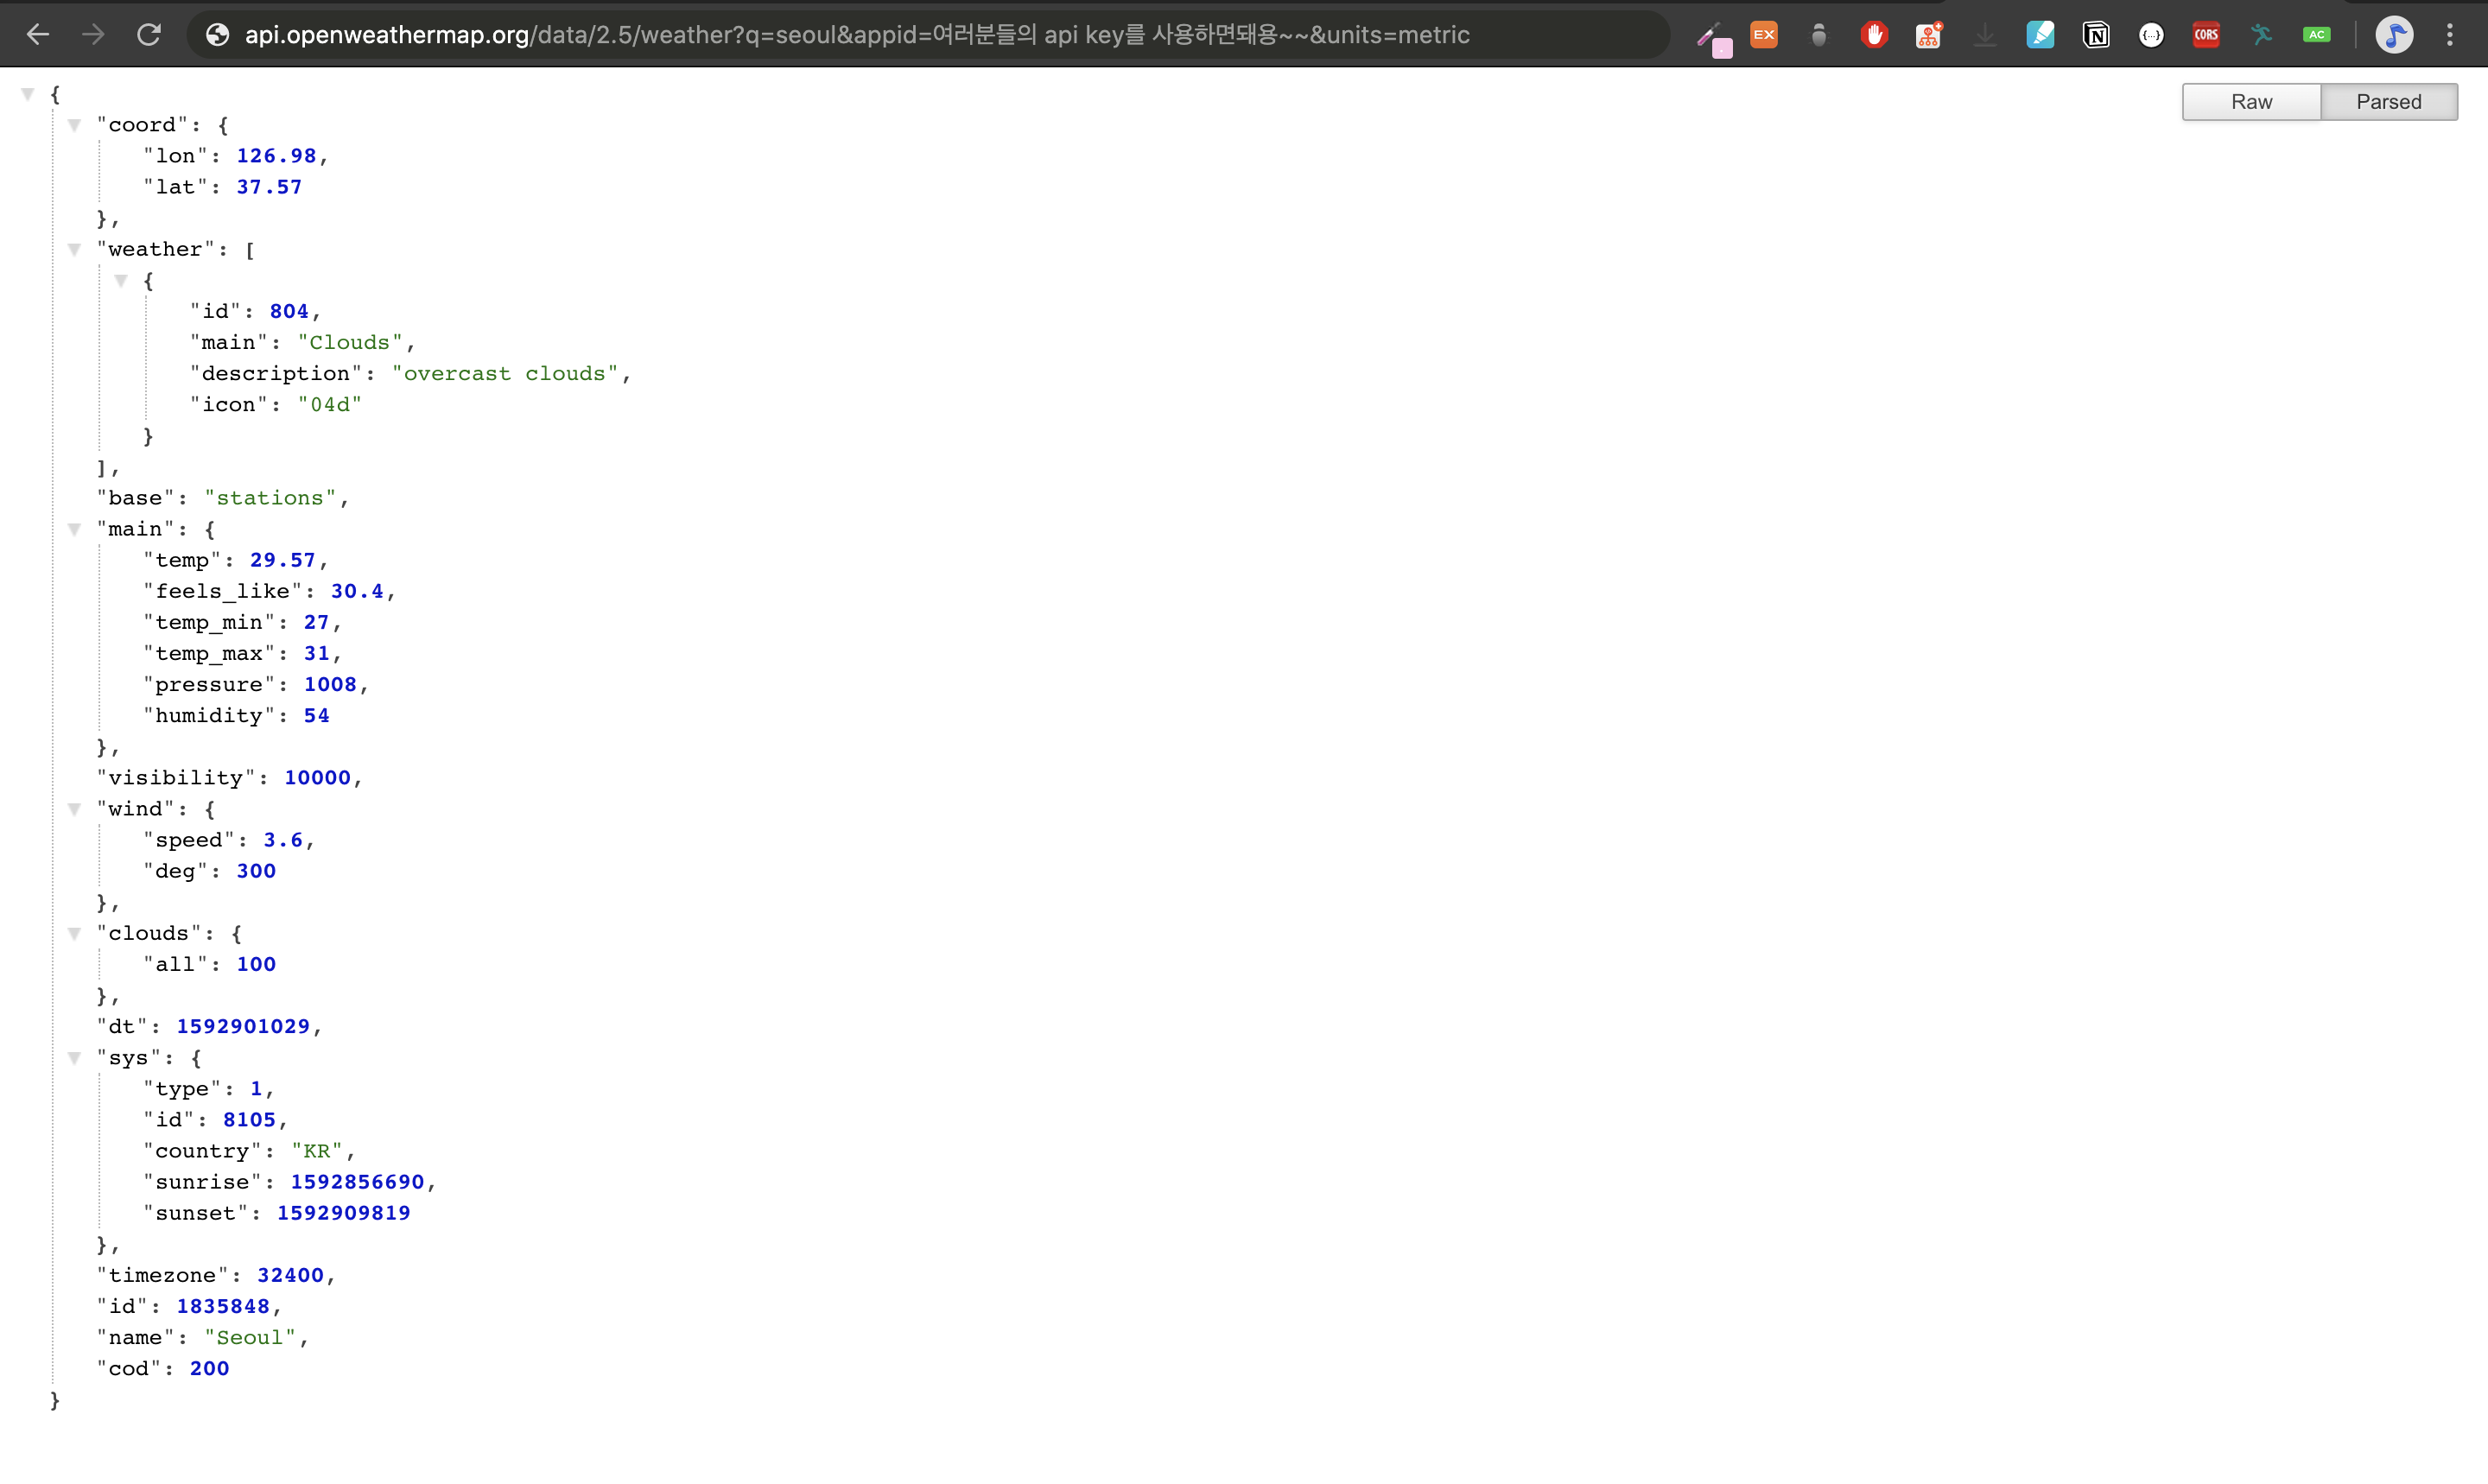Image resolution: width=2488 pixels, height=1484 pixels.
Task: Click the Notion web clipper extension icon
Action: (2095, 35)
